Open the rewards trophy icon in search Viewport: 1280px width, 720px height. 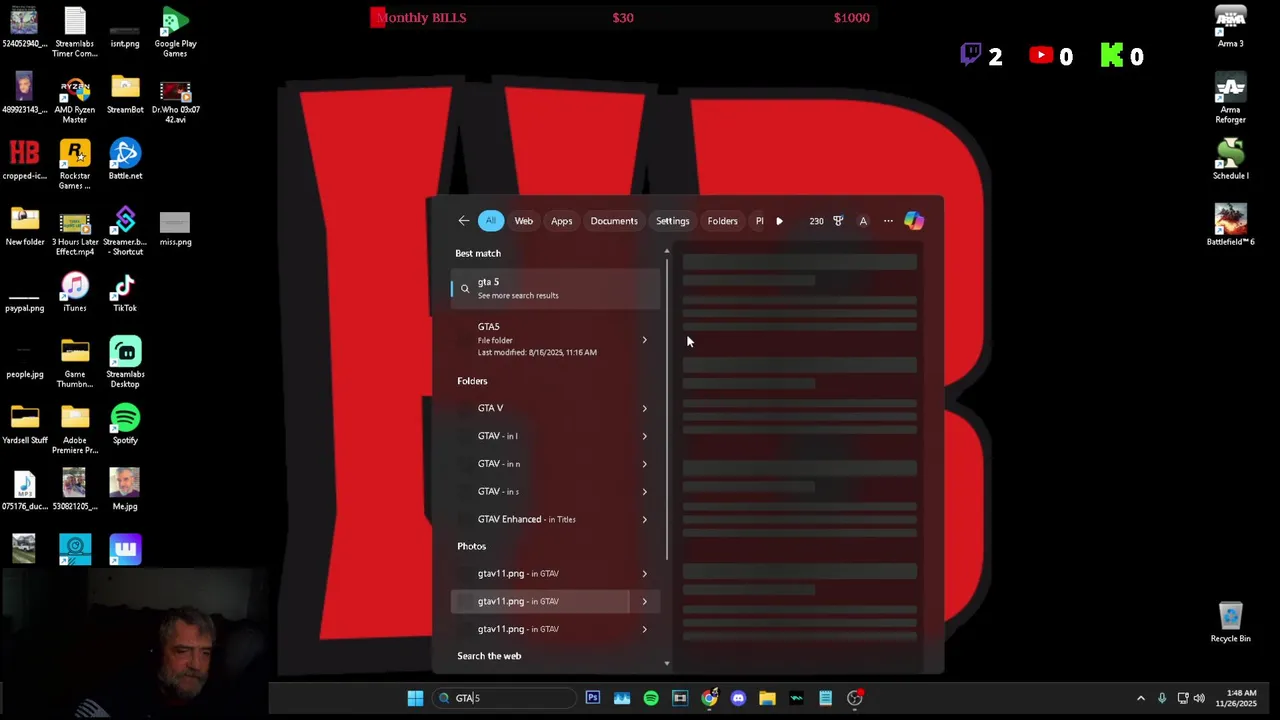(x=838, y=221)
